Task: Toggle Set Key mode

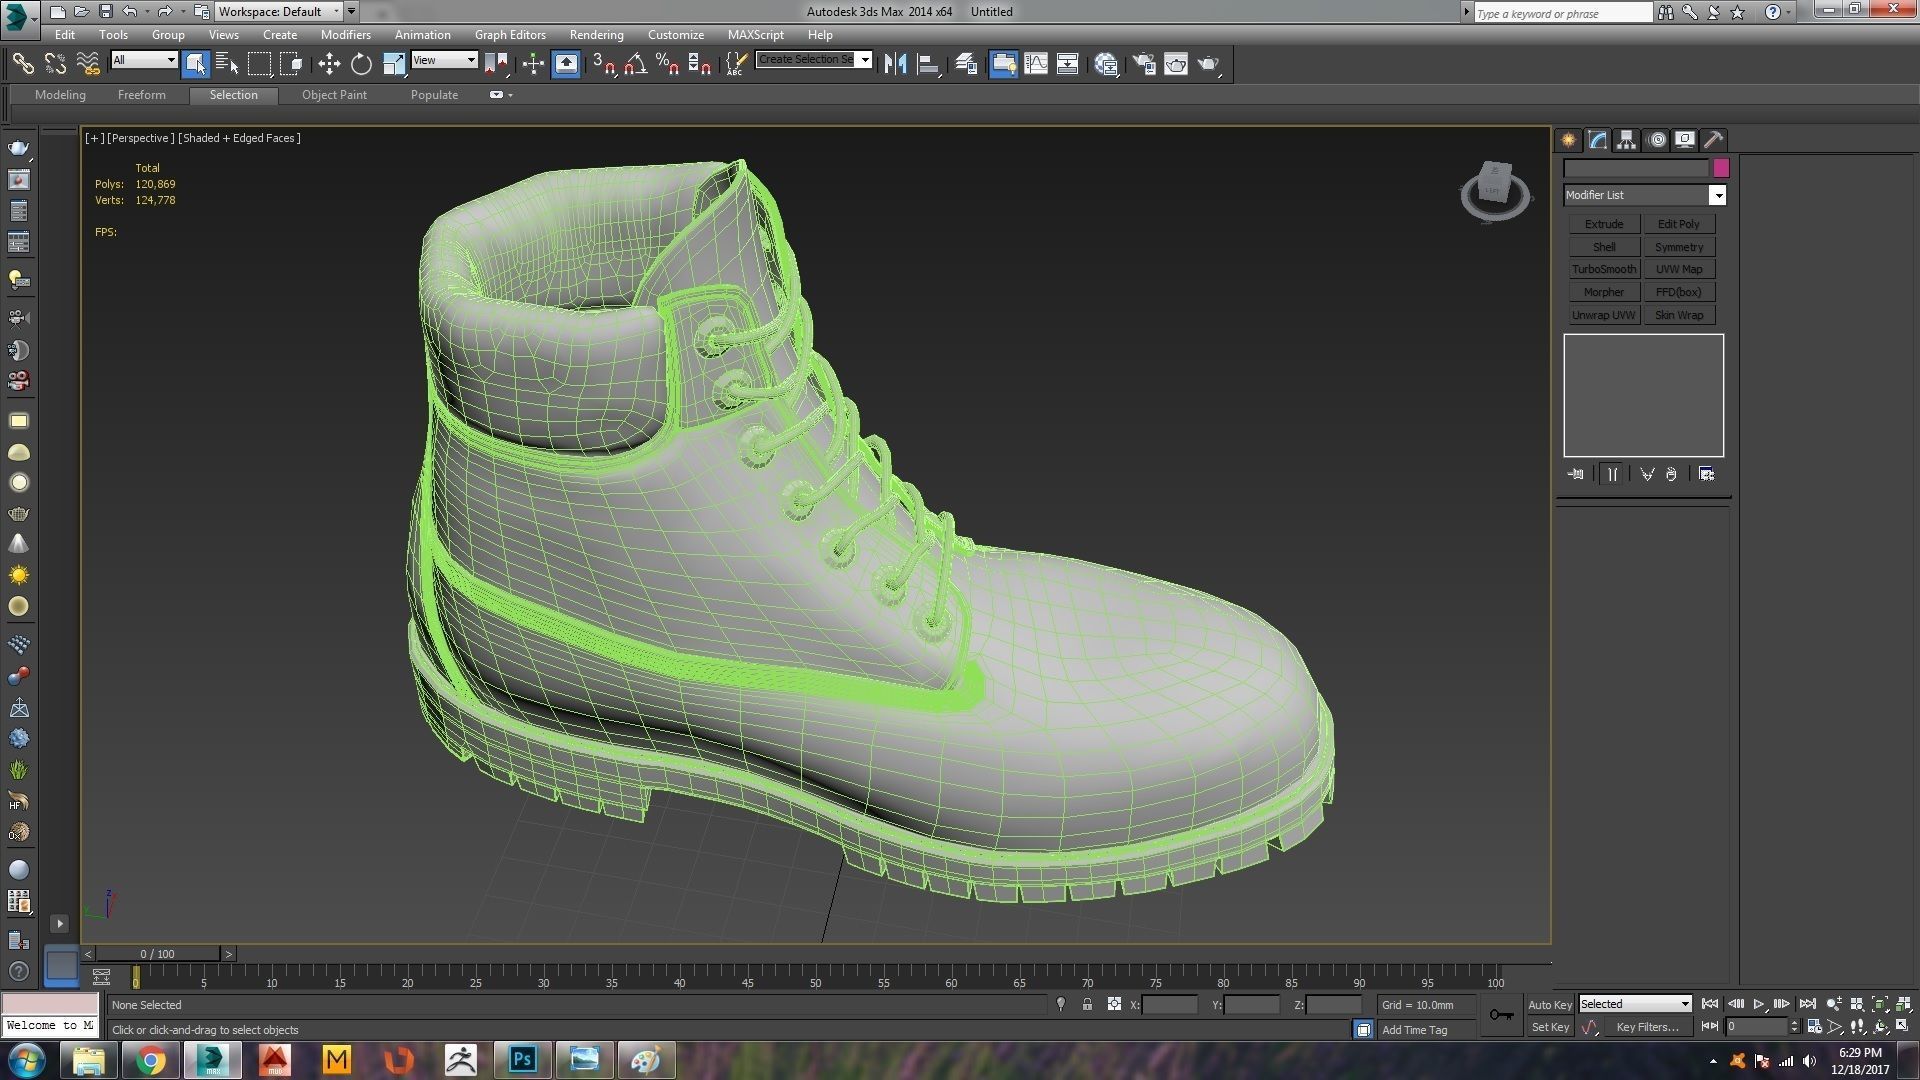Action: (1550, 1027)
